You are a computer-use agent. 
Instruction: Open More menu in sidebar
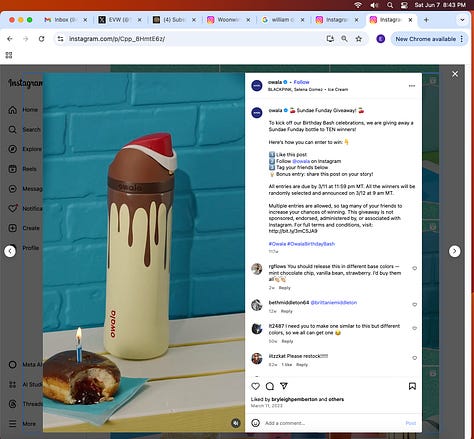22,424
